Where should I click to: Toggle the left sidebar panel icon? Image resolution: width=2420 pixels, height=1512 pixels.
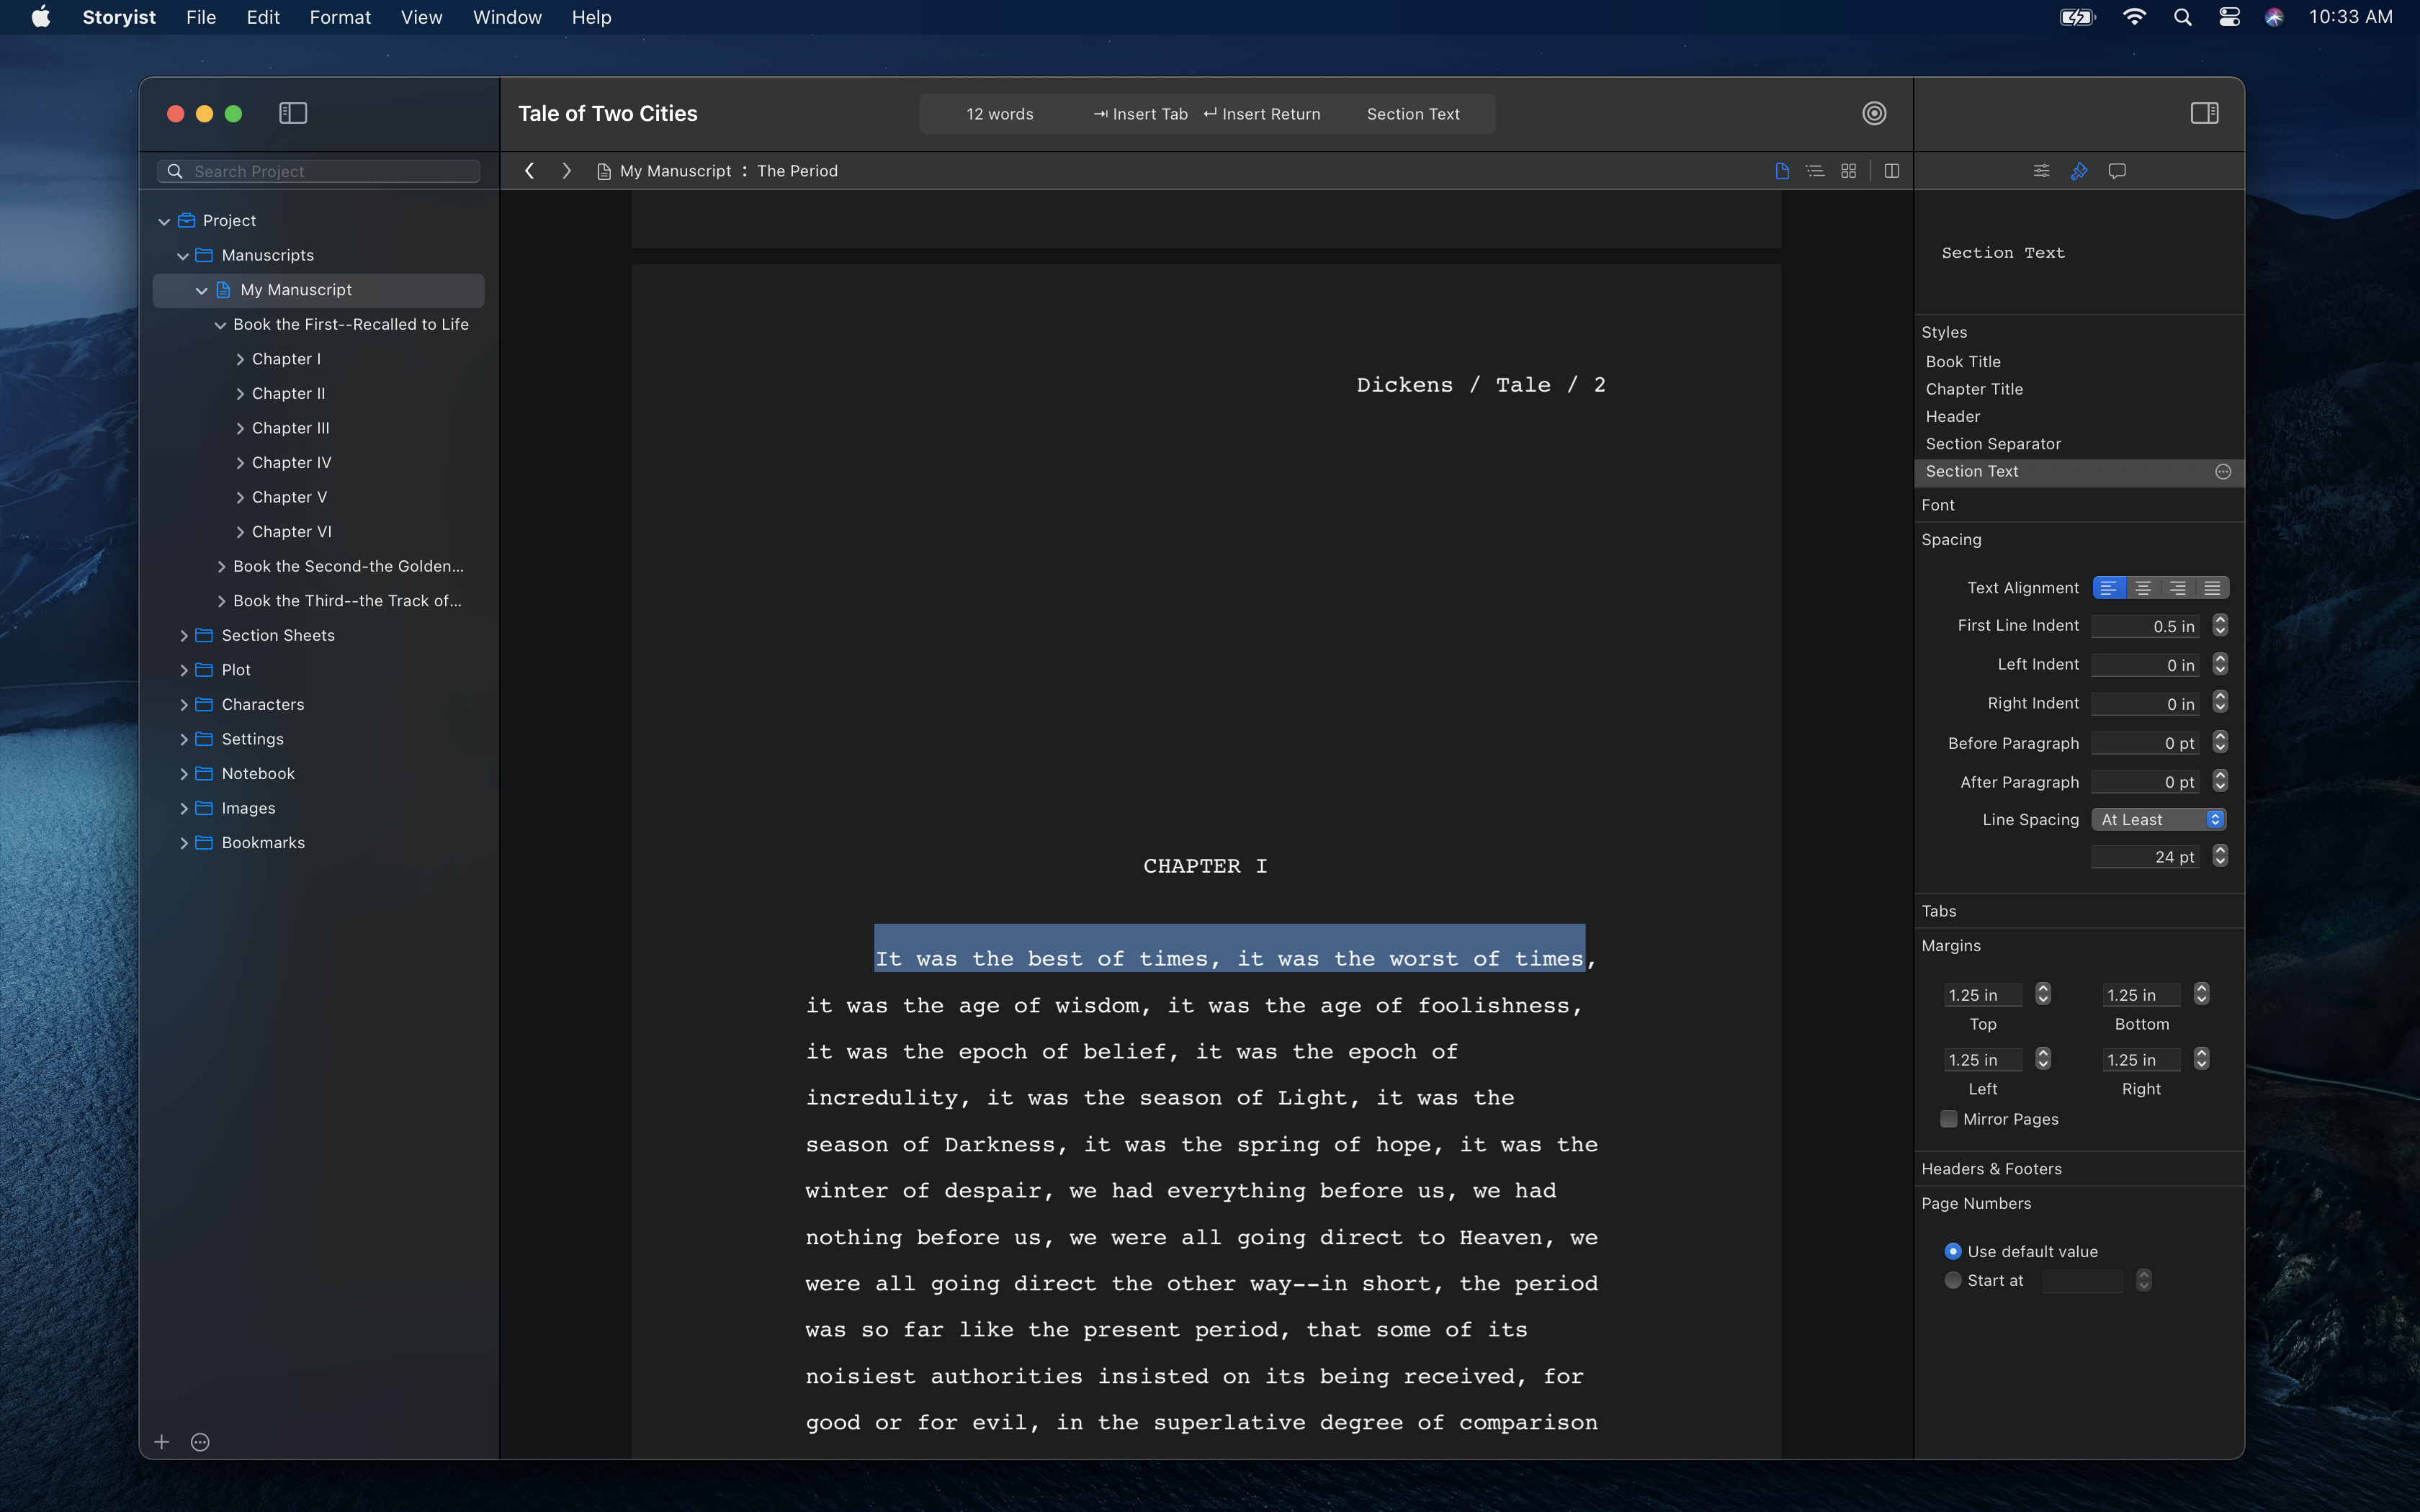pyautogui.click(x=293, y=113)
